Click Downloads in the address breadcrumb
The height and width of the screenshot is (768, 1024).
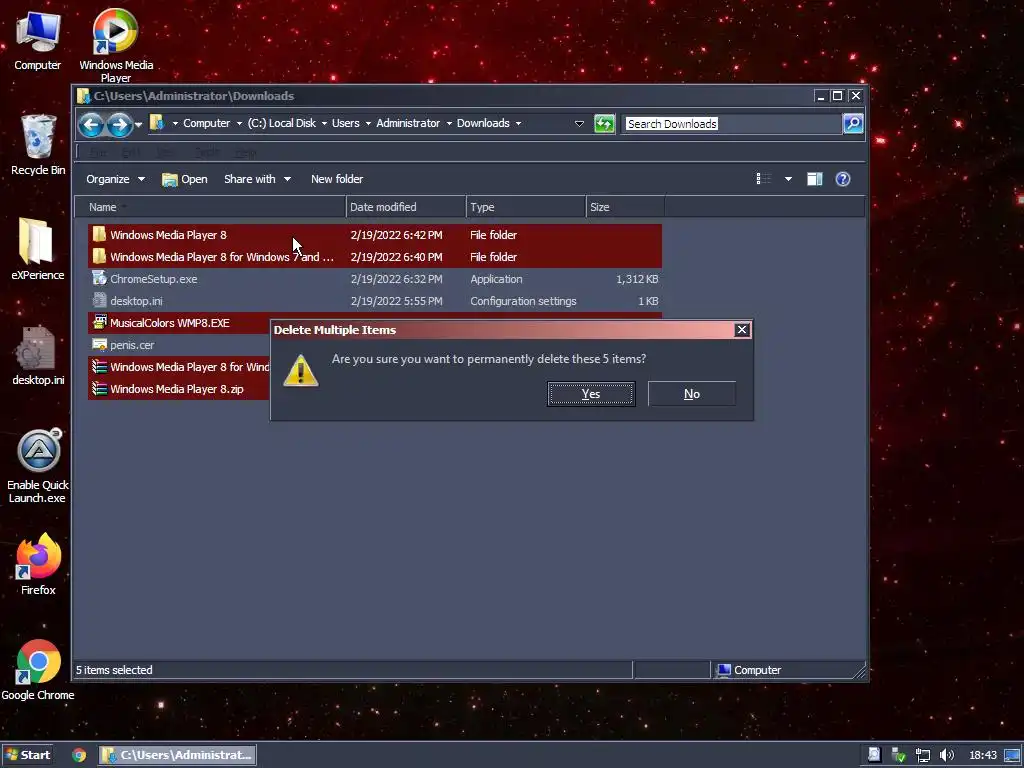483,123
